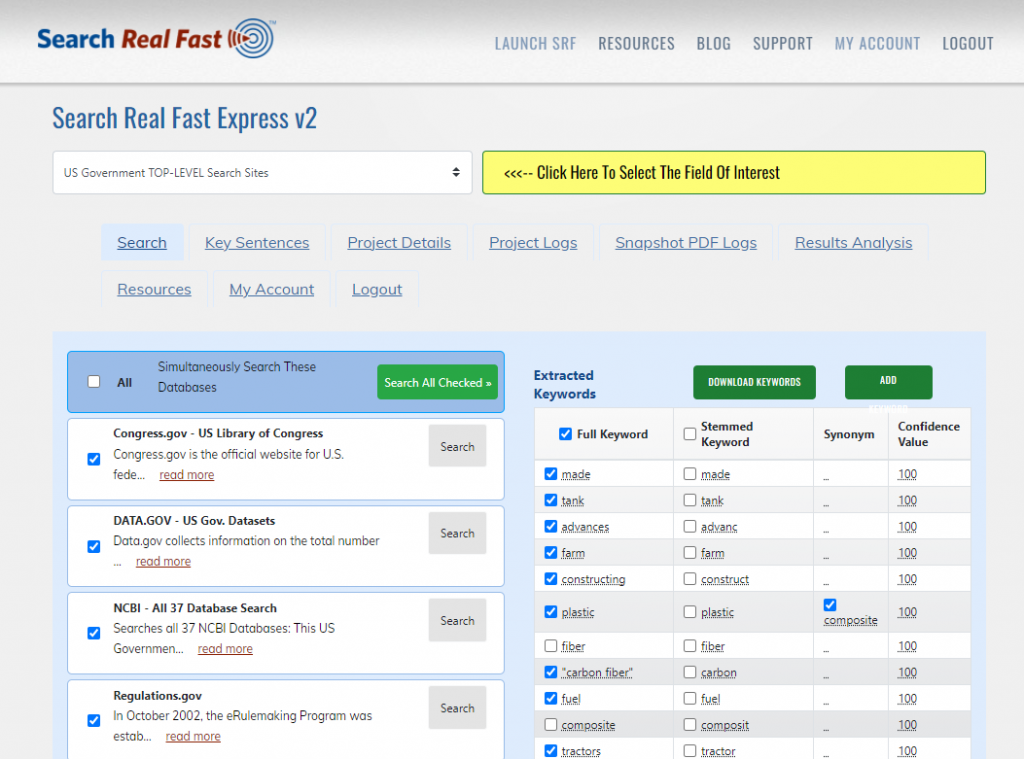Search the DATA.GOV database
This screenshot has width=1024, height=759.
[x=457, y=533]
